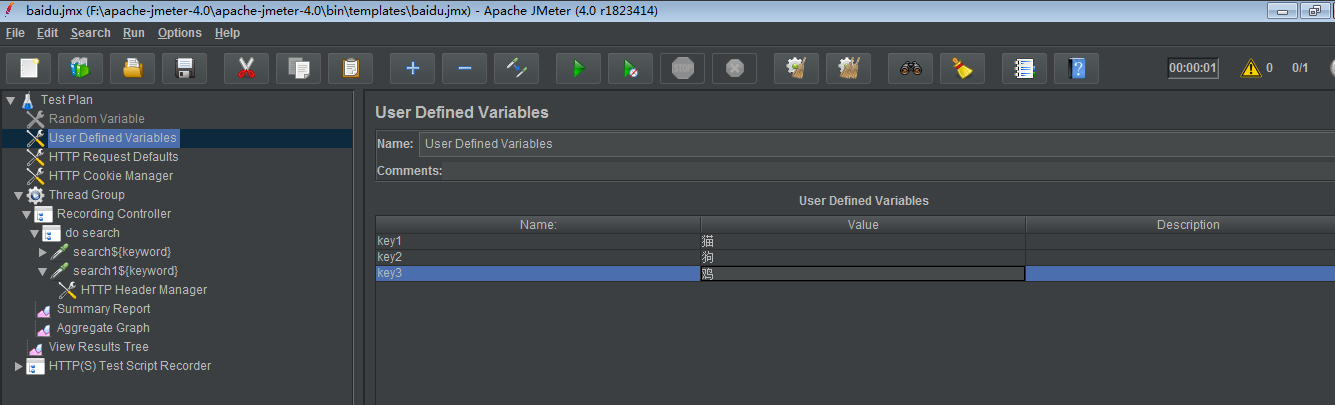Screen dimensions: 1335x405
Task: Select HTTP Header Manager tree item
Action: pos(144,290)
